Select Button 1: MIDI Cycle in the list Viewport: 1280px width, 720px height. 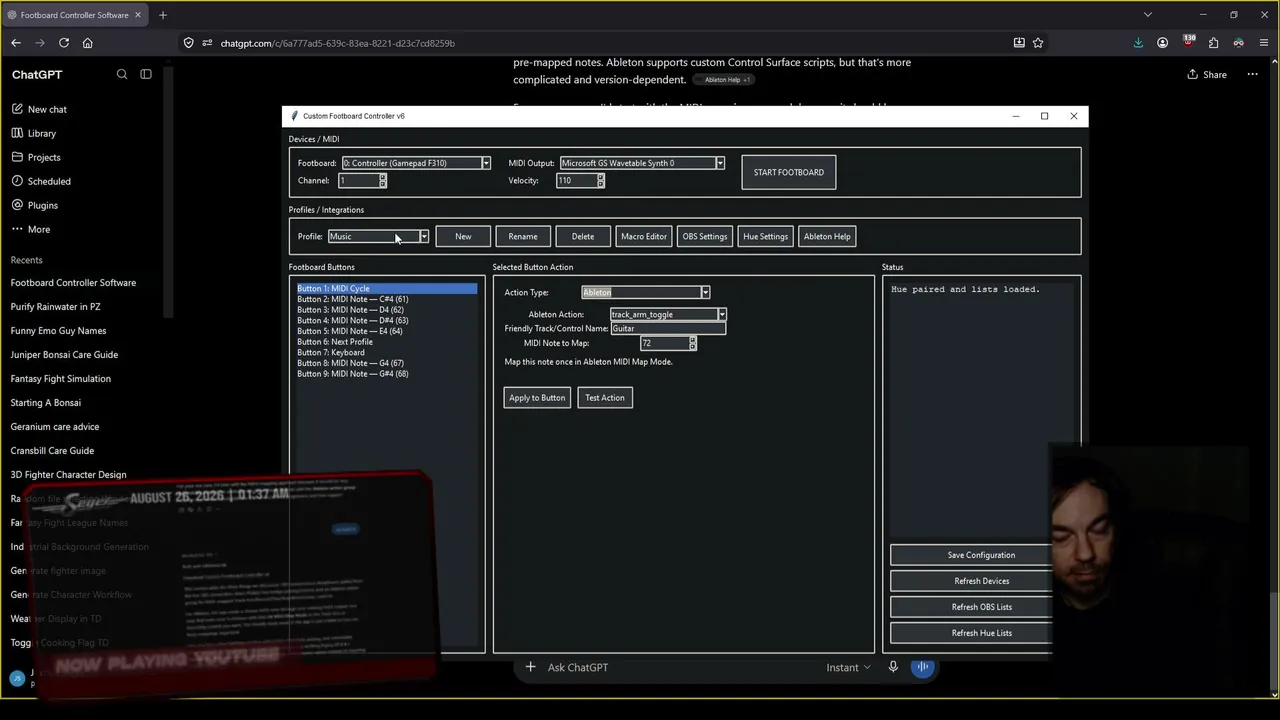[387, 288]
